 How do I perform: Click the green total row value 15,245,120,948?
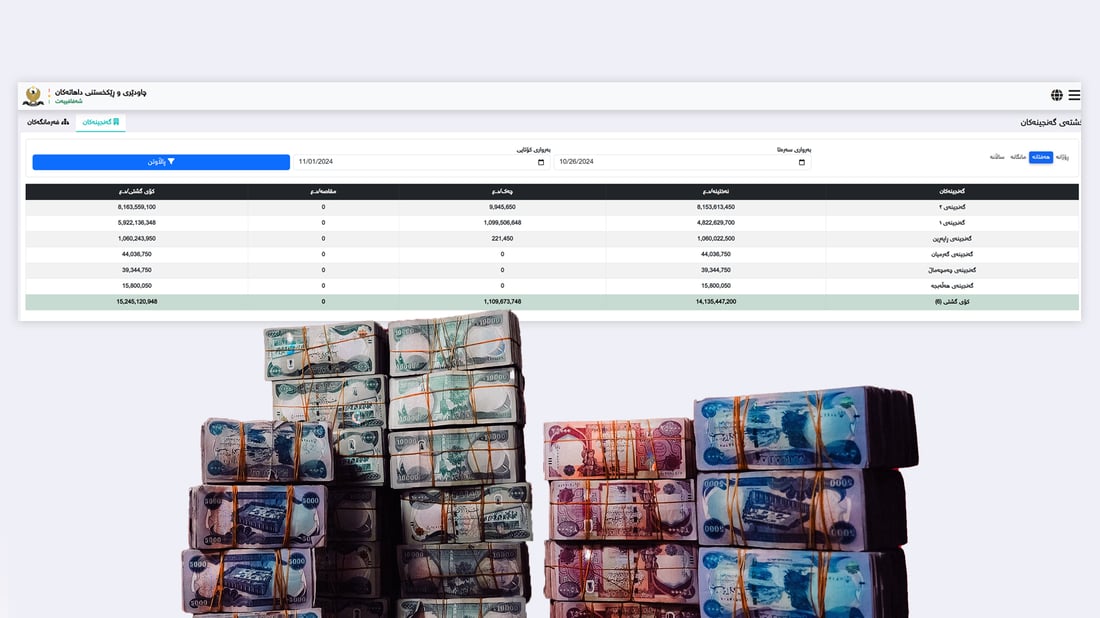(137, 301)
